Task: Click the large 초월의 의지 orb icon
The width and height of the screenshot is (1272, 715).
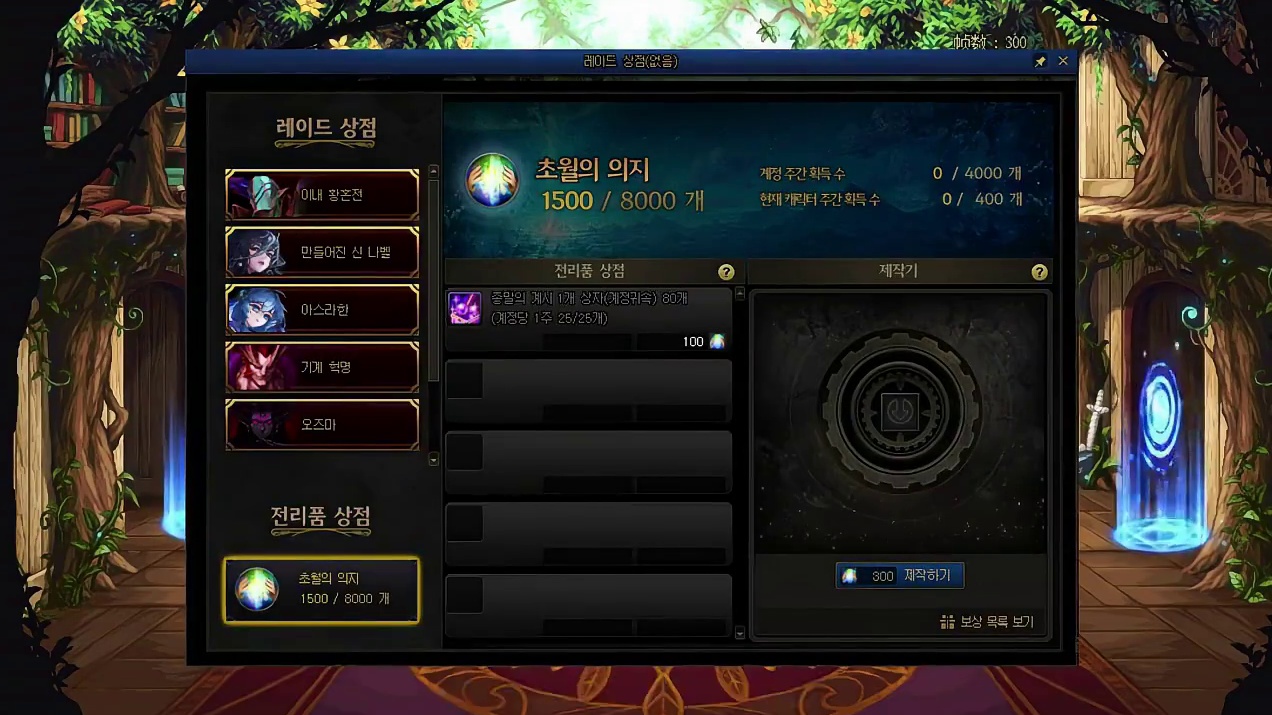Action: pyautogui.click(x=492, y=181)
